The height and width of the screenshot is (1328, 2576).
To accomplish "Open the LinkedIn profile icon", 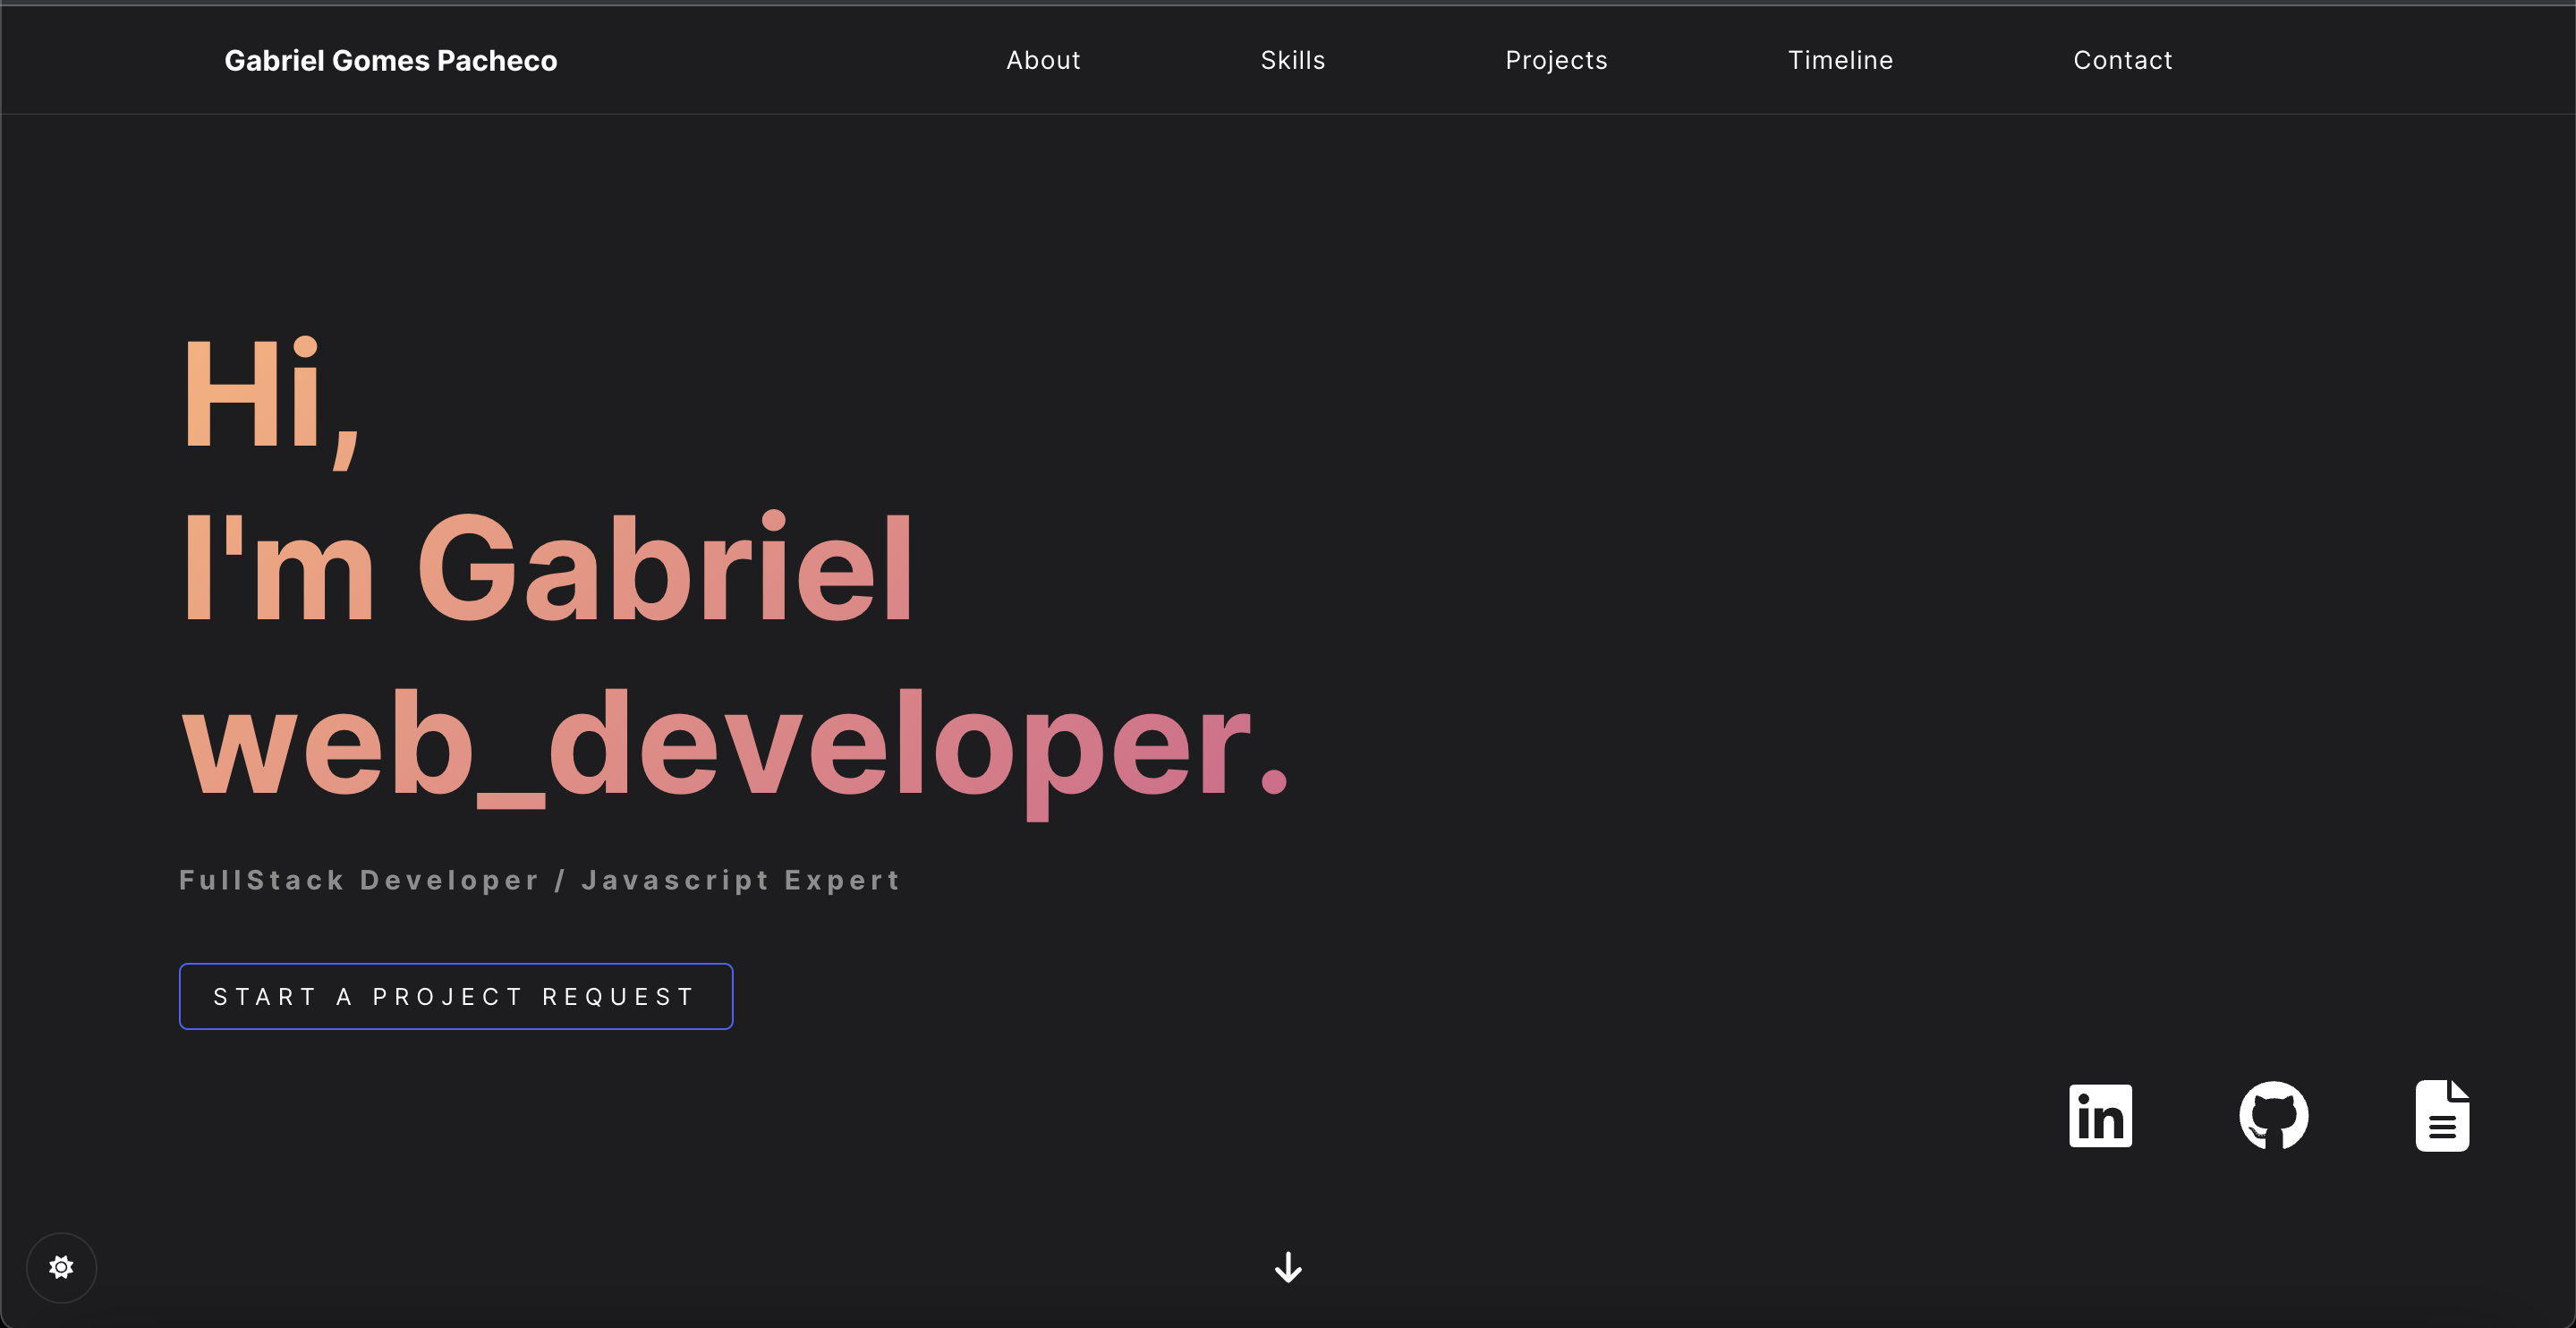I will (x=2100, y=1115).
